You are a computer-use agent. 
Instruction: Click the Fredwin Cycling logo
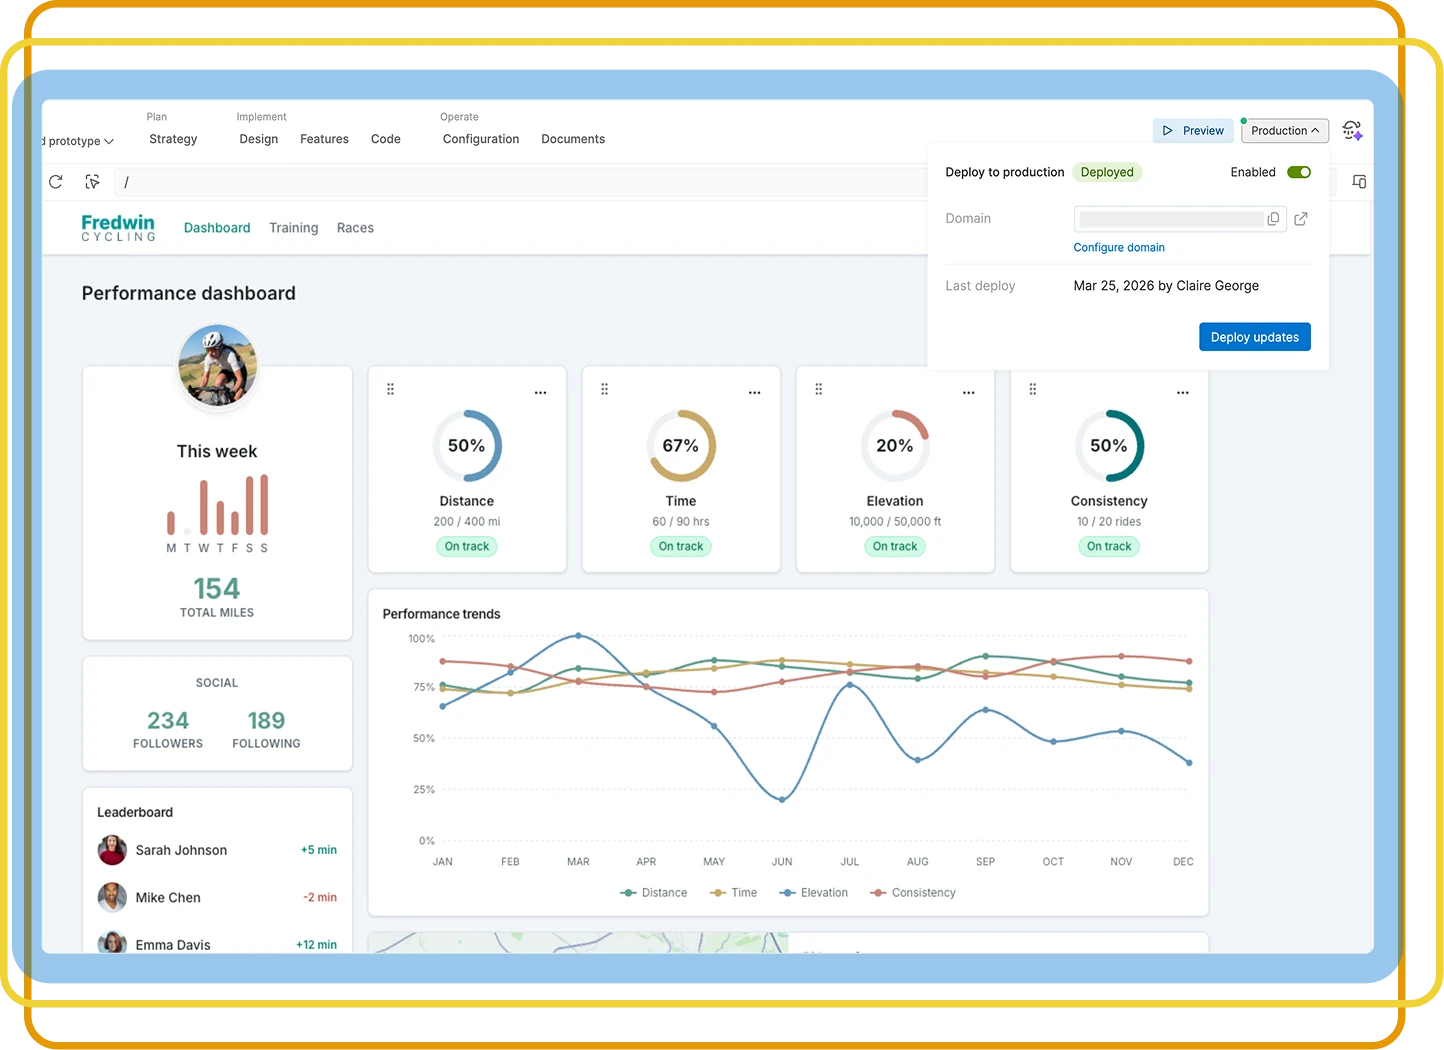pyautogui.click(x=118, y=228)
